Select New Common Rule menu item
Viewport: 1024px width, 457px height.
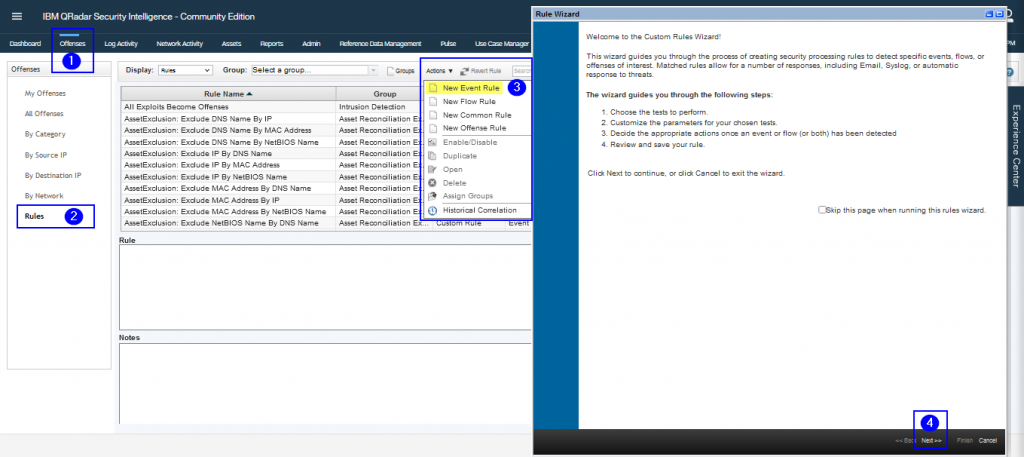pyautogui.click(x=478, y=115)
